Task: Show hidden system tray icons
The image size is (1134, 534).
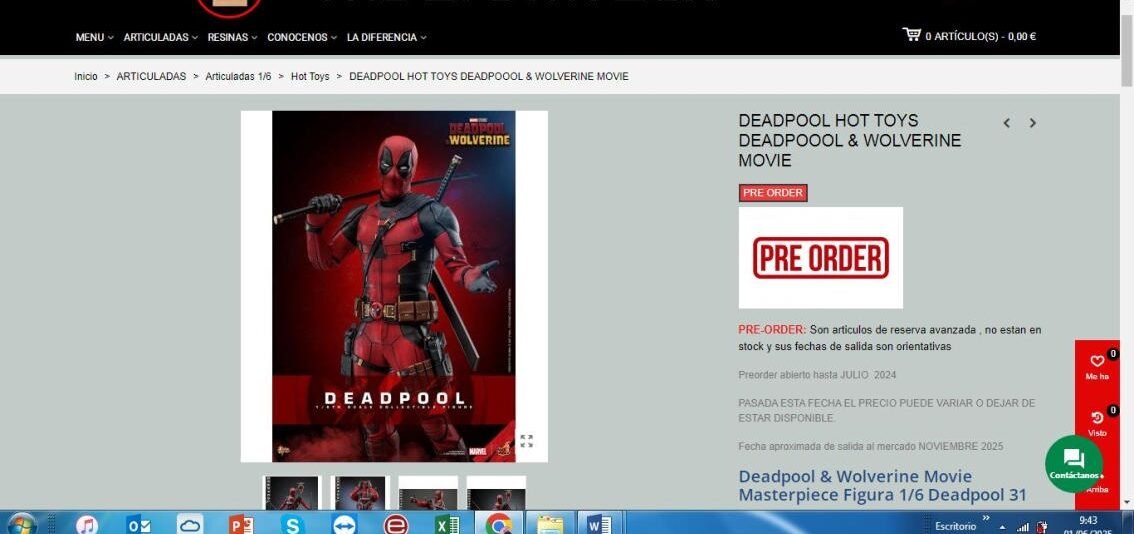Action: 1003,527
